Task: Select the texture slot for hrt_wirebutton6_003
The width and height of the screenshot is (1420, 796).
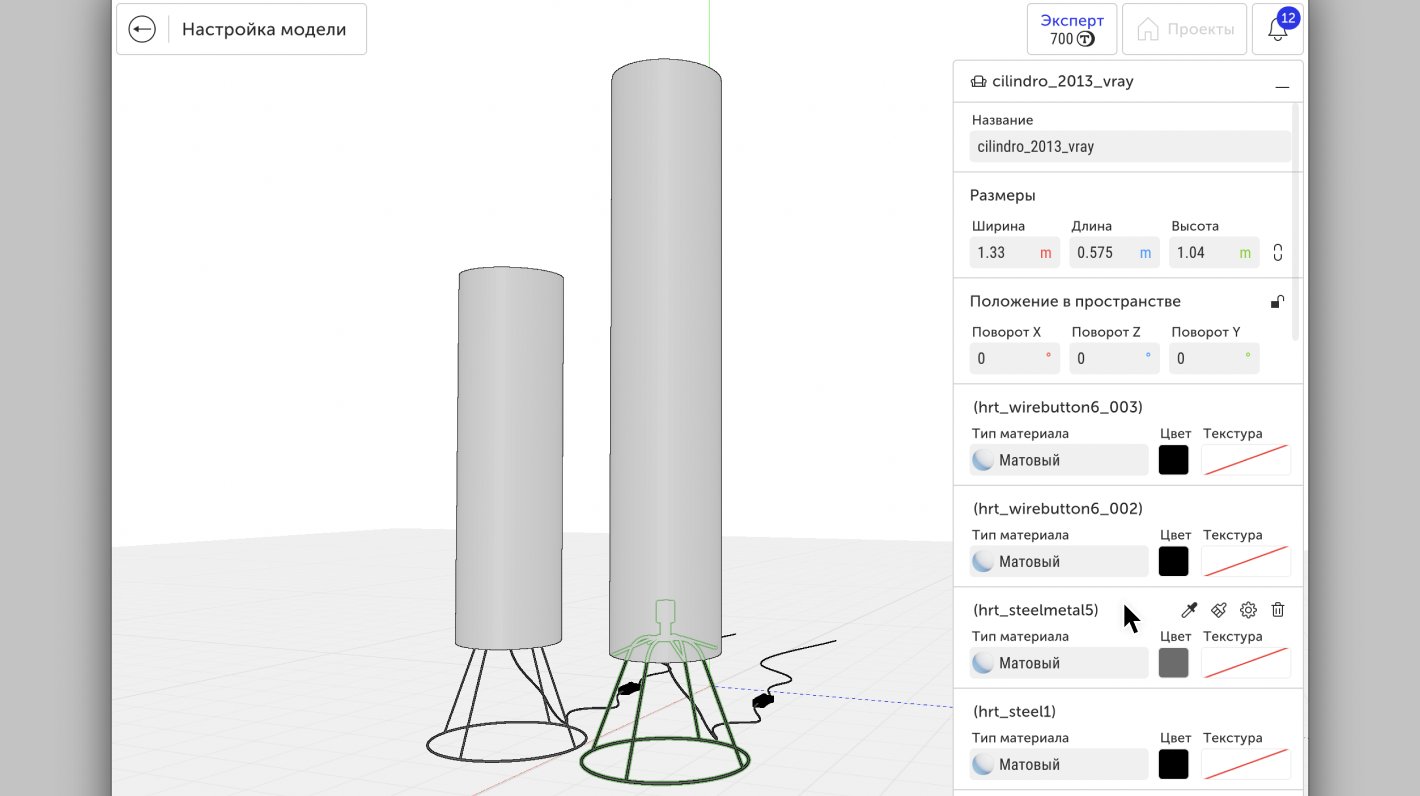Action: [x=1245, y=460]
